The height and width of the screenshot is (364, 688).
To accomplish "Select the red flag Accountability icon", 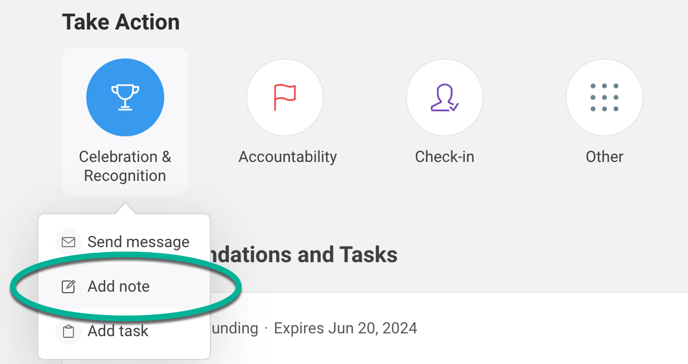I will pos(285,97).
